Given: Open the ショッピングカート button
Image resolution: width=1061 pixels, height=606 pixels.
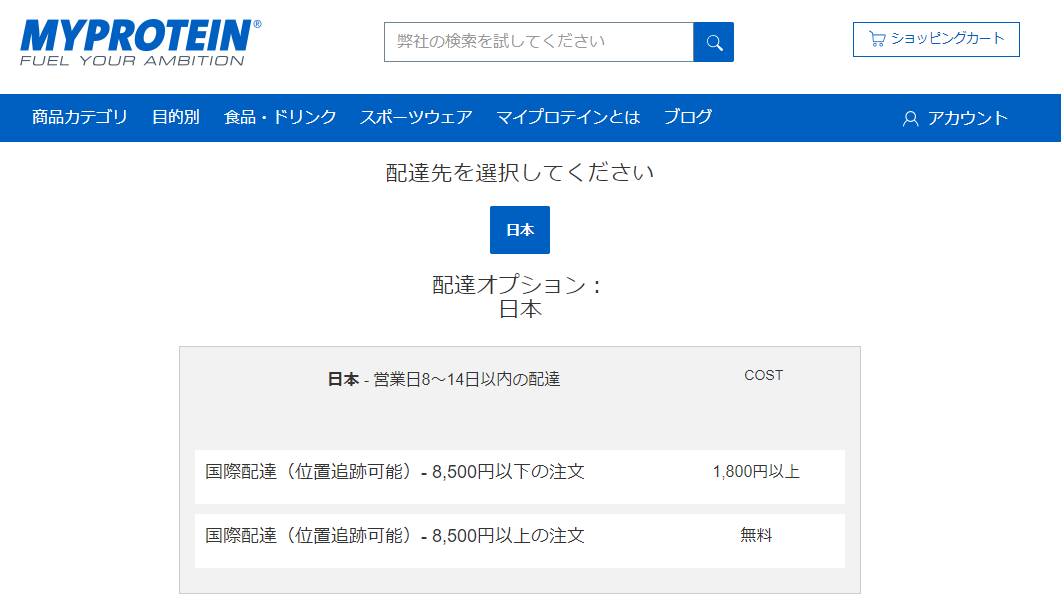Looking at the screenshot, I should (936, 39).
